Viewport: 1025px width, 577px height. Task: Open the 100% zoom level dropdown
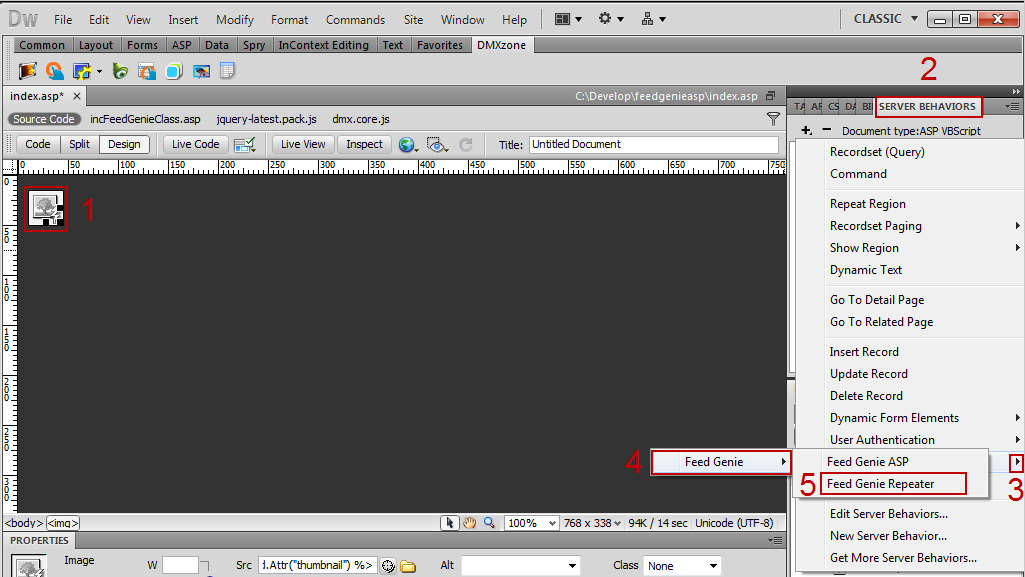click(531, 523)
